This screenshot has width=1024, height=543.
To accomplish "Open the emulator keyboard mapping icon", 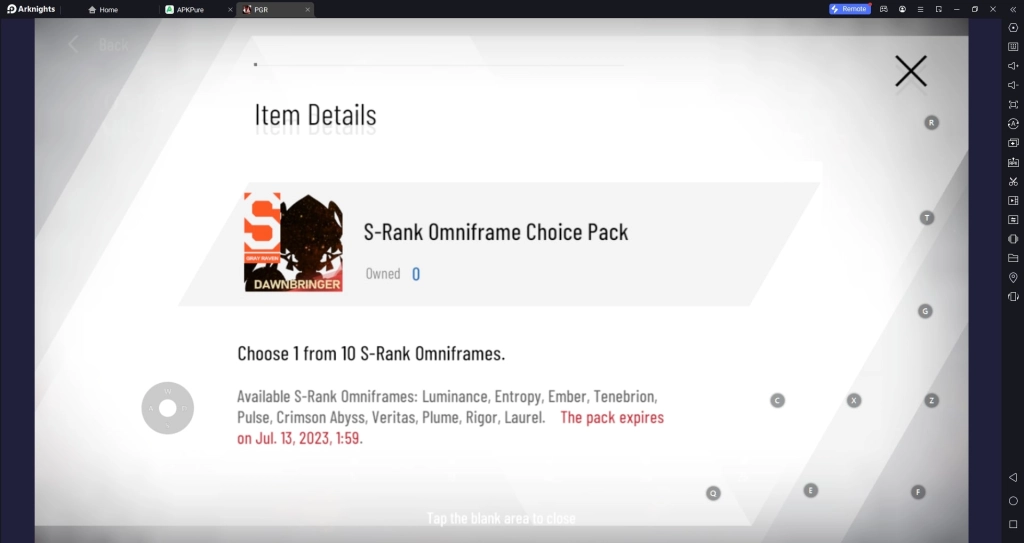I will coord(1013,46).
